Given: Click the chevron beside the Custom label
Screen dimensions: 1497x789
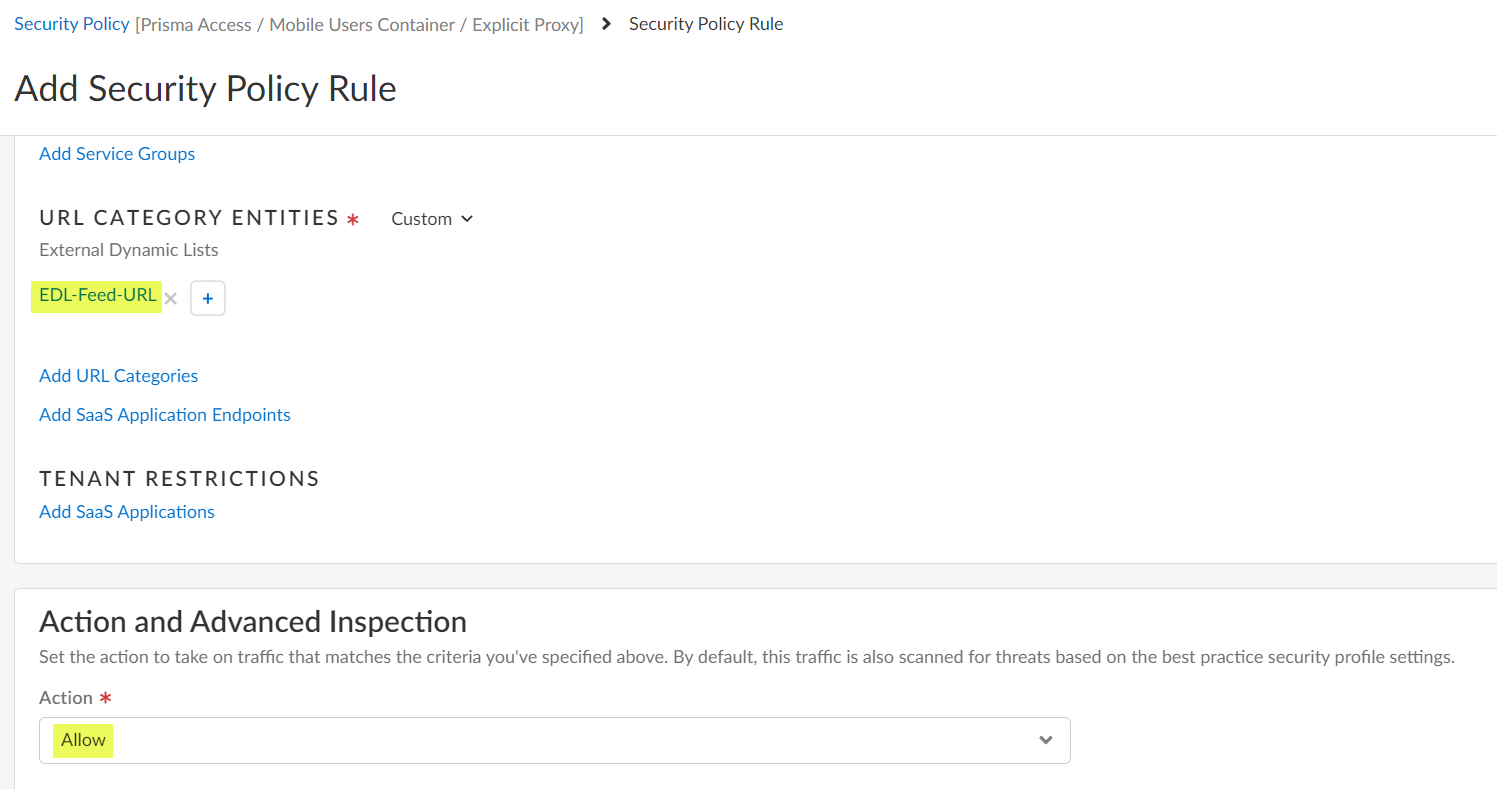Looking at the screenshot, I should coord(467,218).
